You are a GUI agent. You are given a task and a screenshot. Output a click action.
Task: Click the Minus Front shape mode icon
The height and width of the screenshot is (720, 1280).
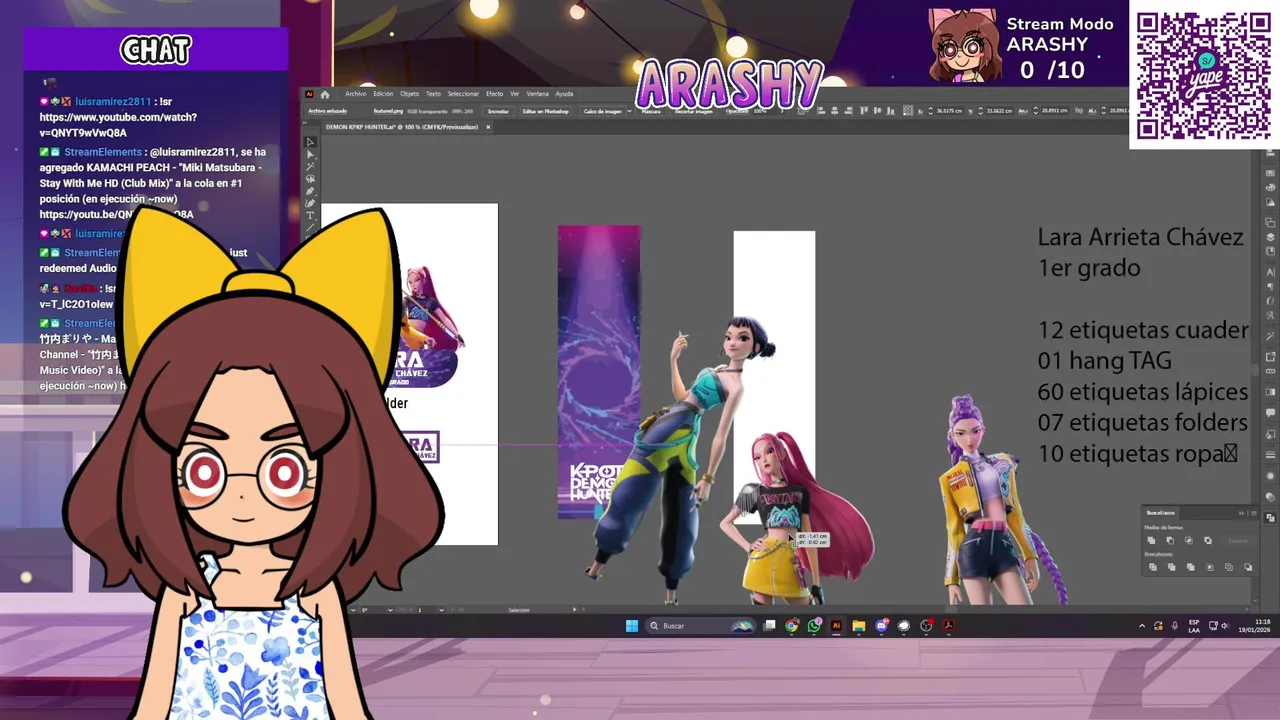click(1170, 540)
